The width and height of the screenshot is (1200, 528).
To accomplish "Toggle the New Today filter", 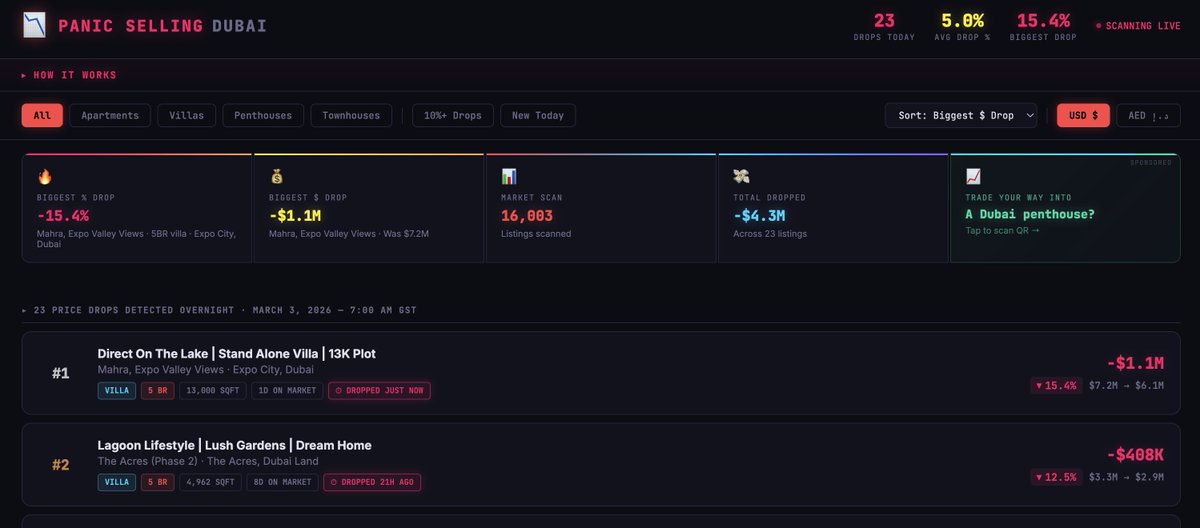I will click(538, 115).
